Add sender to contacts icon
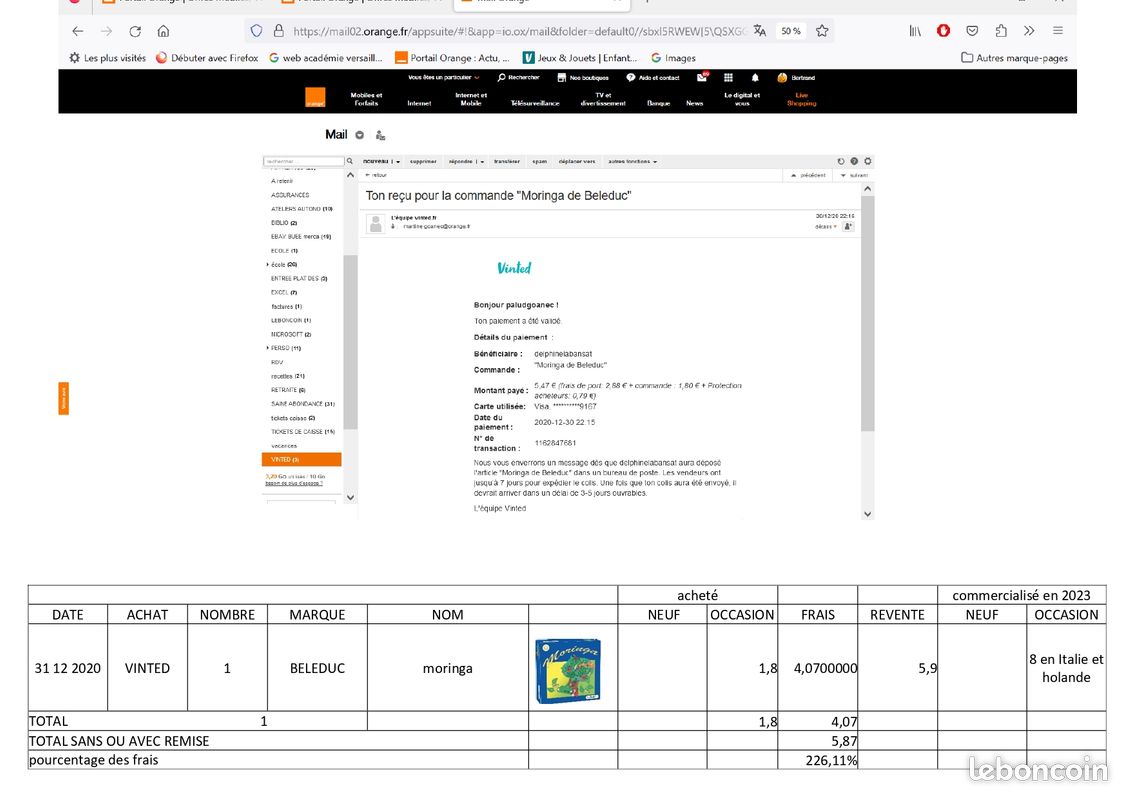The width and height of the screenshot is (1131, 800). tap(848, 227)
